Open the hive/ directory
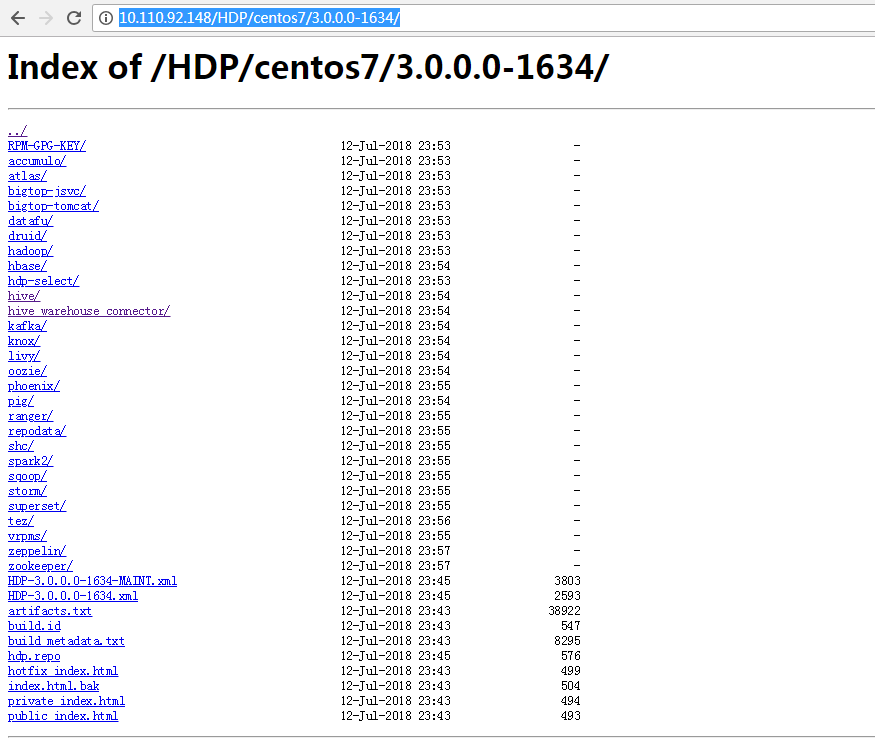Viewport: 875px width, 741px height. (24, 296)
